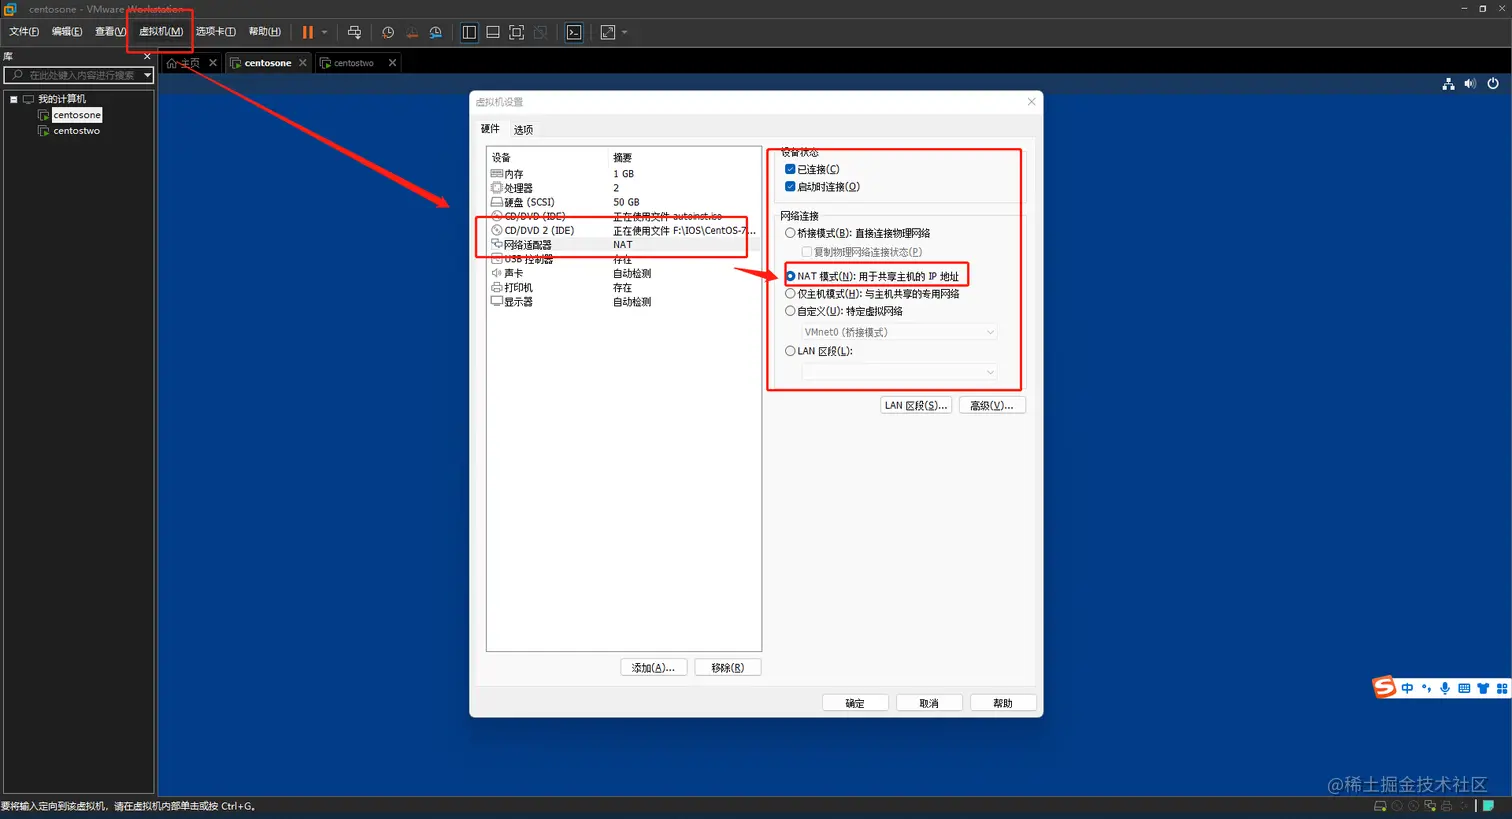
Task: Select centostwo in the library tree
Action: (x=76, y=131)
